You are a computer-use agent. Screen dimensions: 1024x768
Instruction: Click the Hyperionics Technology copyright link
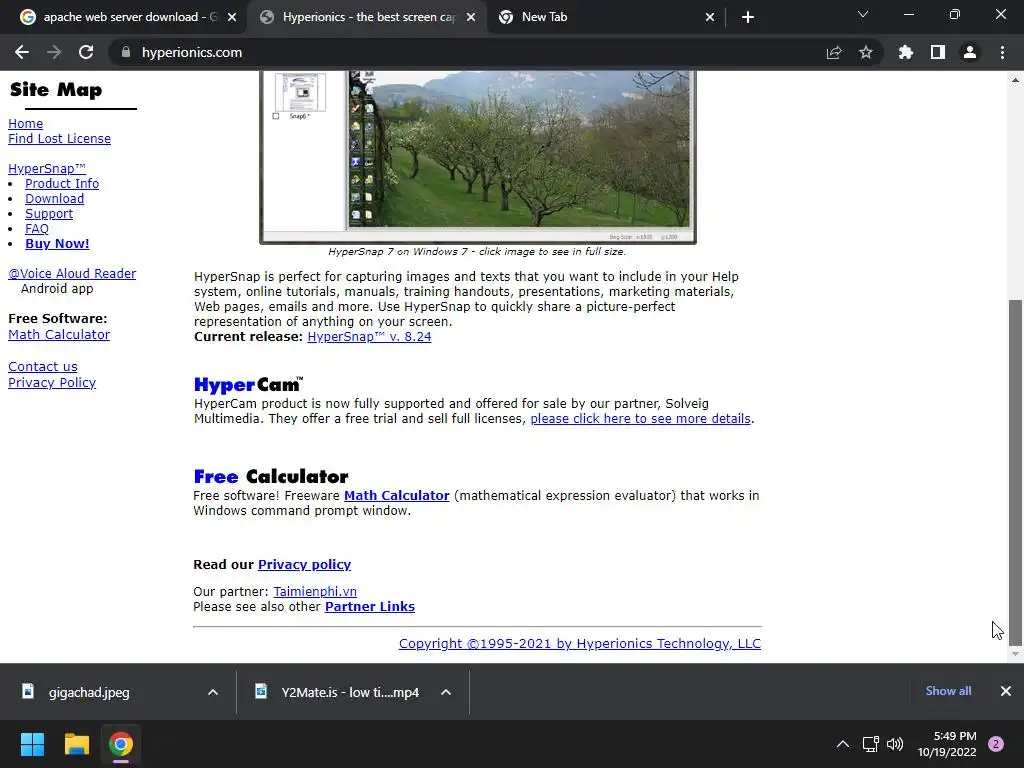580,644
